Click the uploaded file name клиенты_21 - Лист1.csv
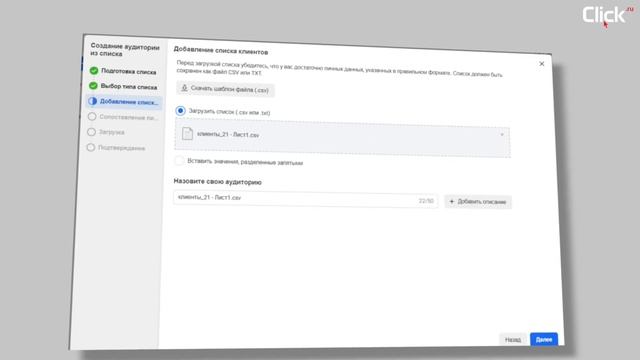 [x=228, y=134]
